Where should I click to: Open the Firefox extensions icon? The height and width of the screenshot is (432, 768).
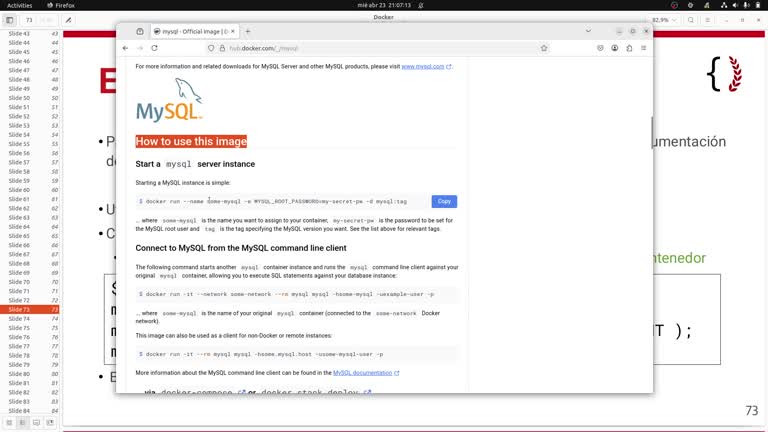(629, 48)
